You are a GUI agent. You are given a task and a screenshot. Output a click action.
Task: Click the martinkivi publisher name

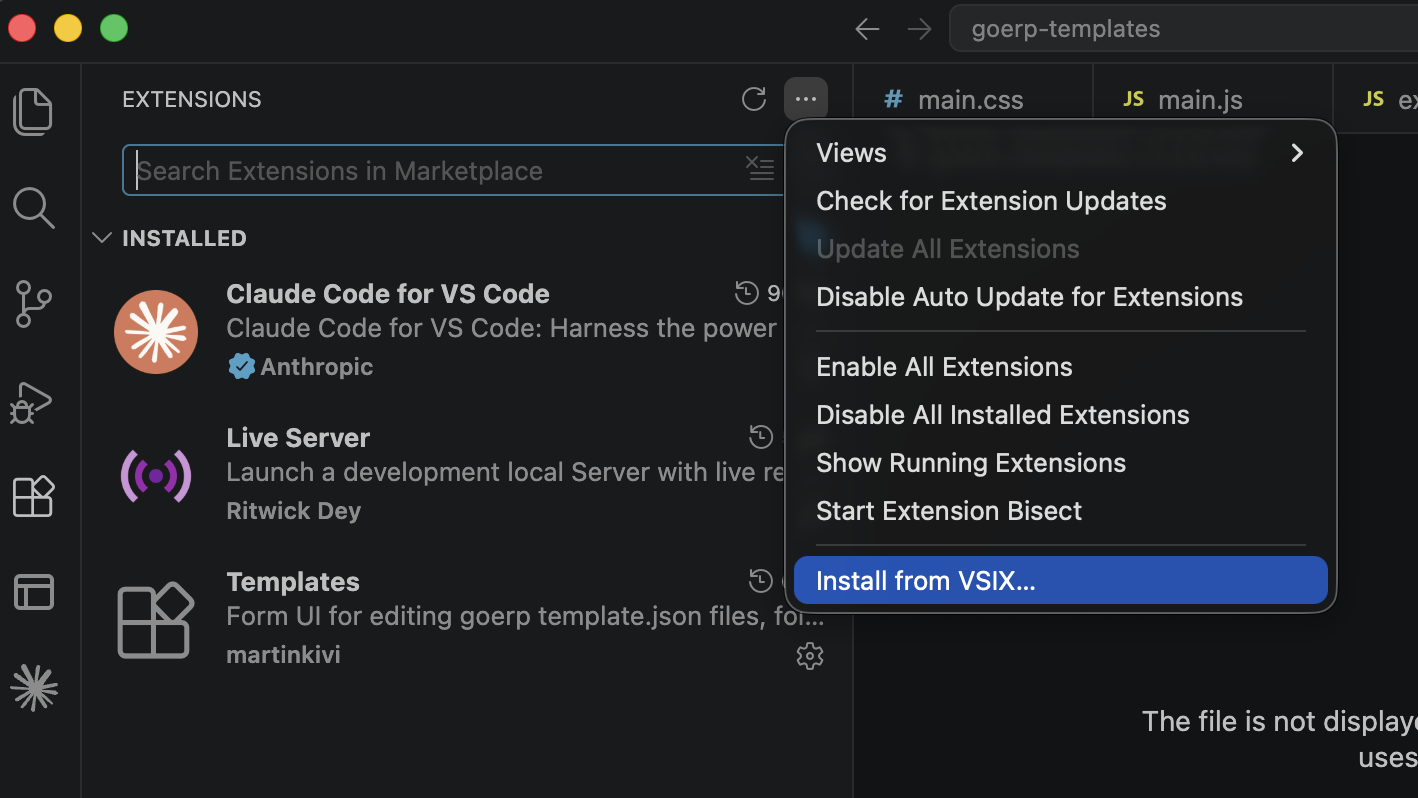click(284, 655)
